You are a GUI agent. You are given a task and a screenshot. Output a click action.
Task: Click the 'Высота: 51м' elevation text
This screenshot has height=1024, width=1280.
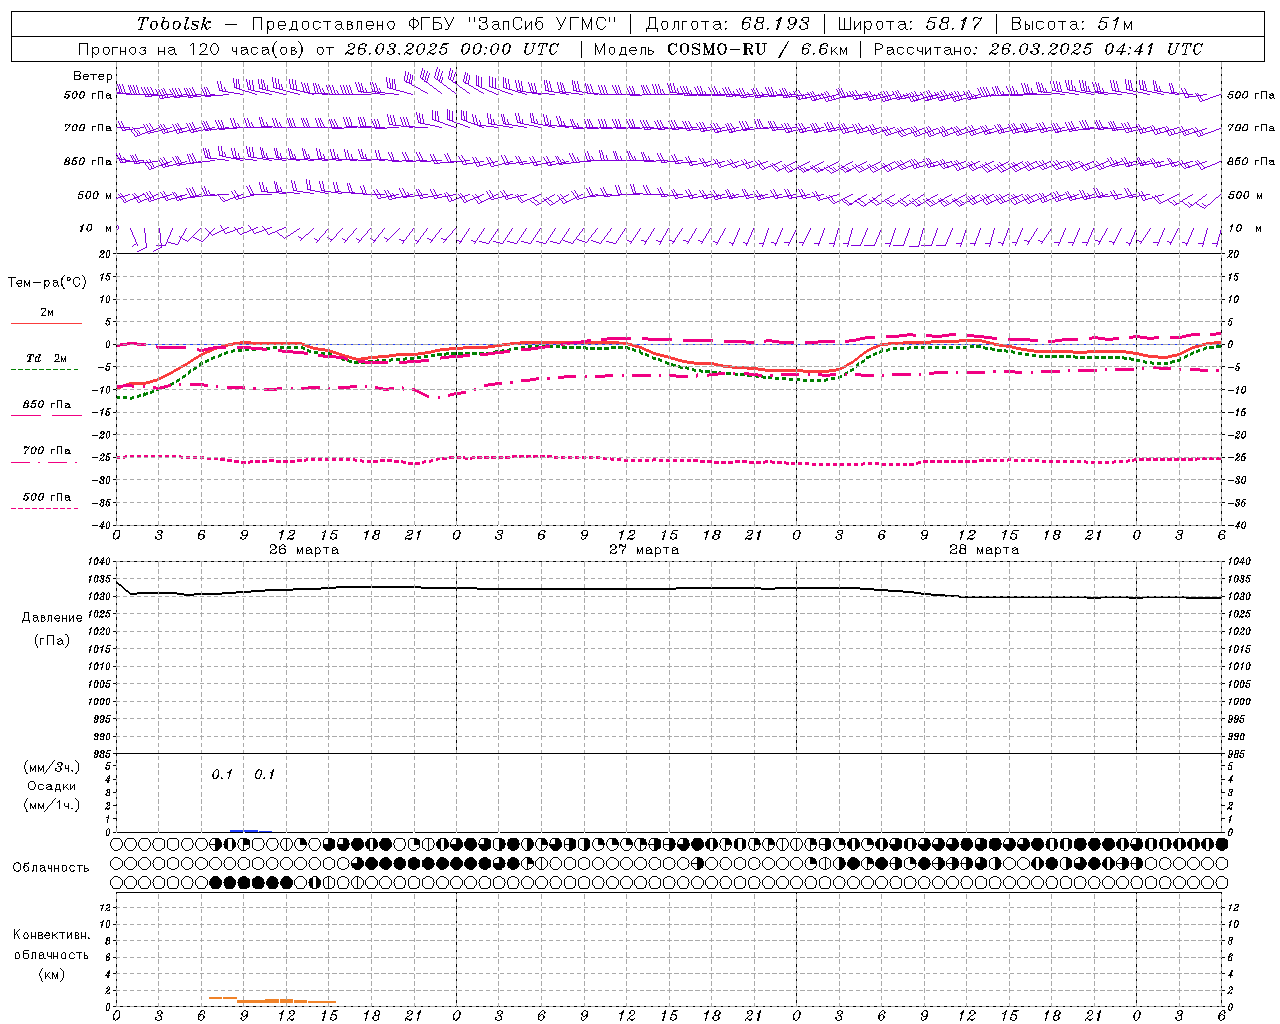(1072, 24)
